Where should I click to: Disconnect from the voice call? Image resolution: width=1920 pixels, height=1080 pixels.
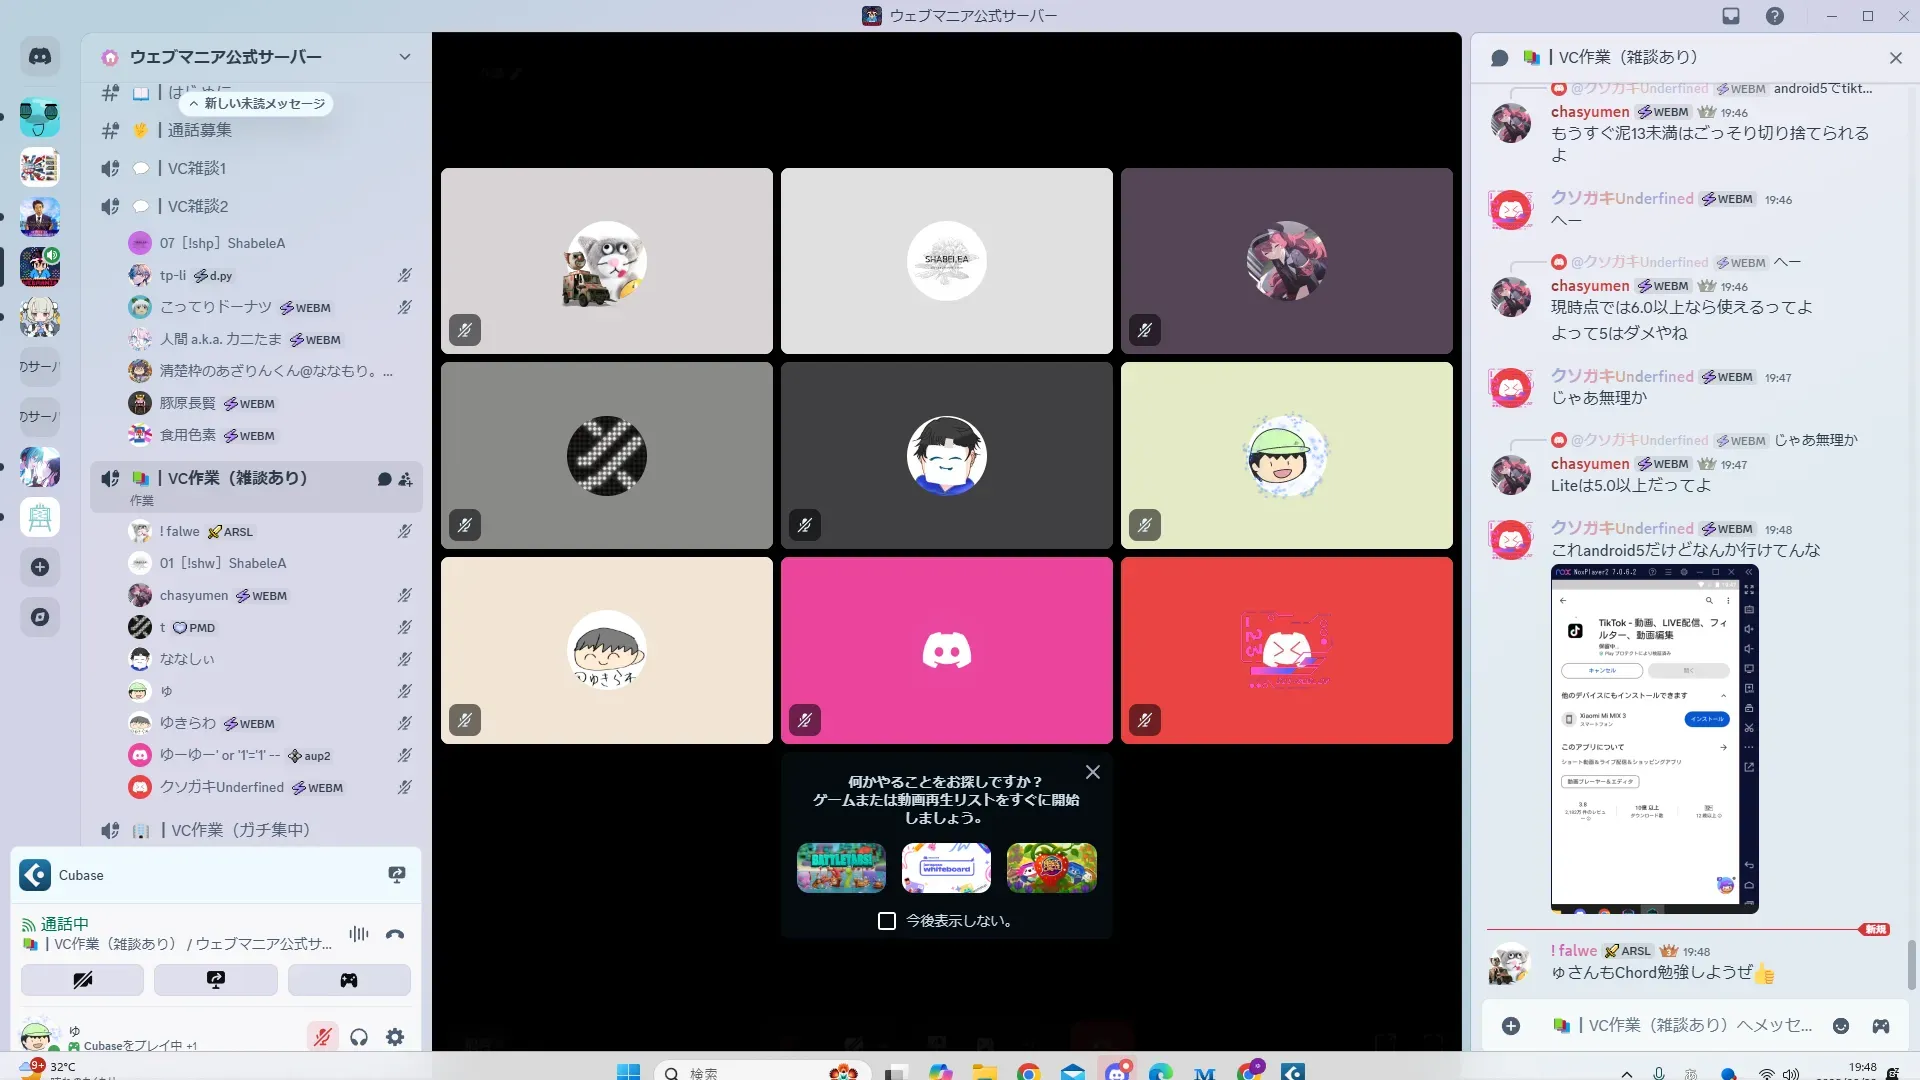click(395, 934)
